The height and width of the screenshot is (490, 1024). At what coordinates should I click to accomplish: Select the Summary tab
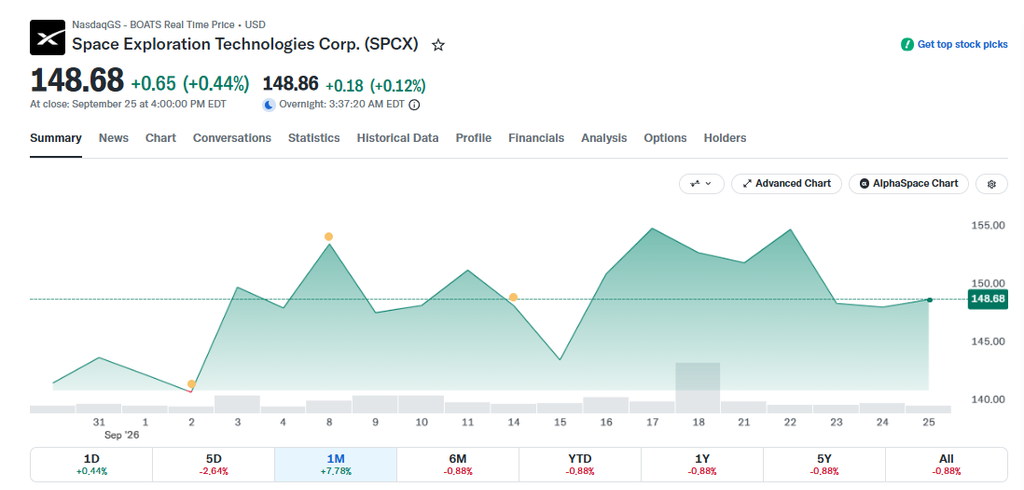tap(56, 138)
